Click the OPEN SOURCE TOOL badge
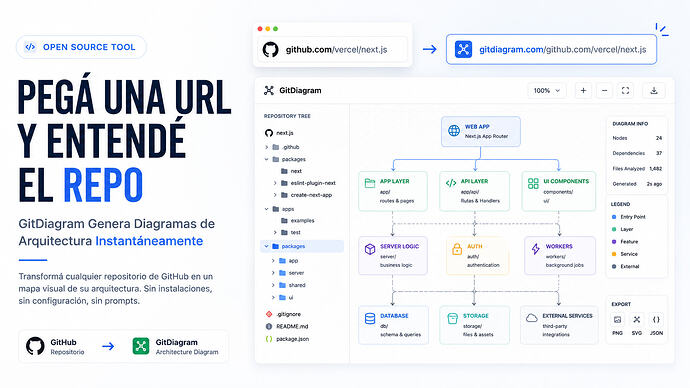 (x=81, y=47)
